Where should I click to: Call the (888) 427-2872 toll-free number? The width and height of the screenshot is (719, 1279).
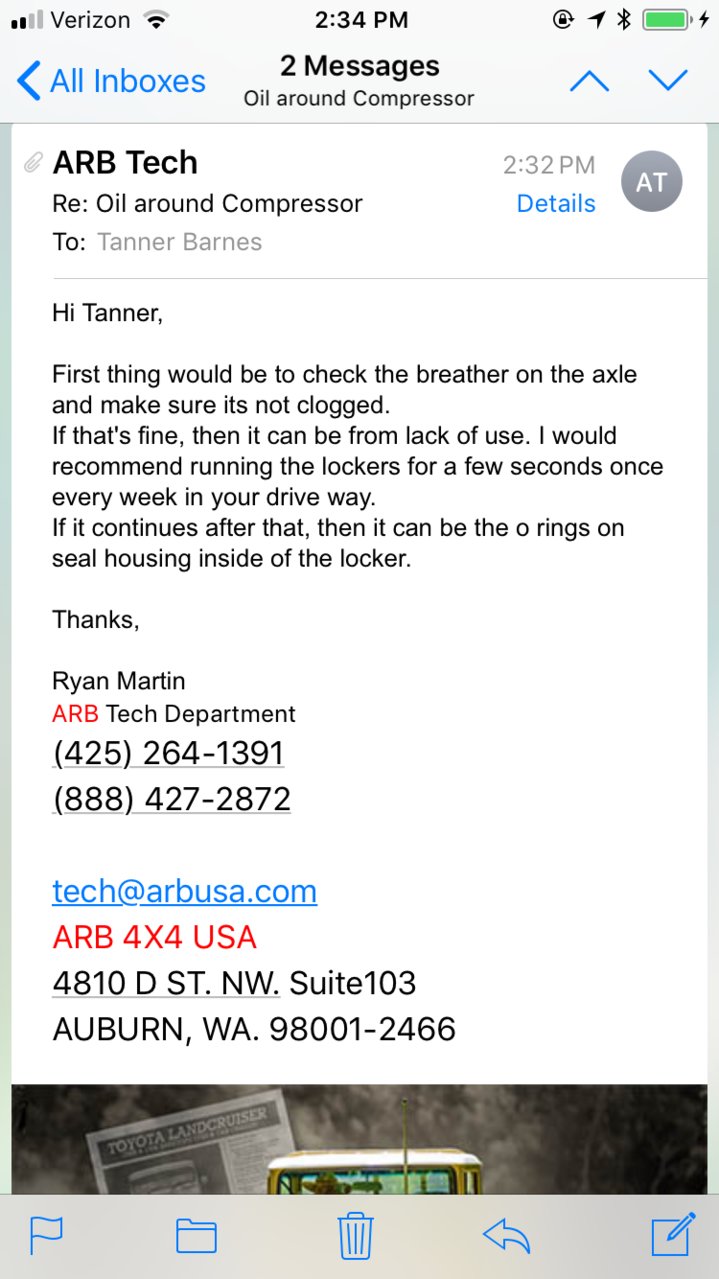pyautogui.click(x=171, y=799)
